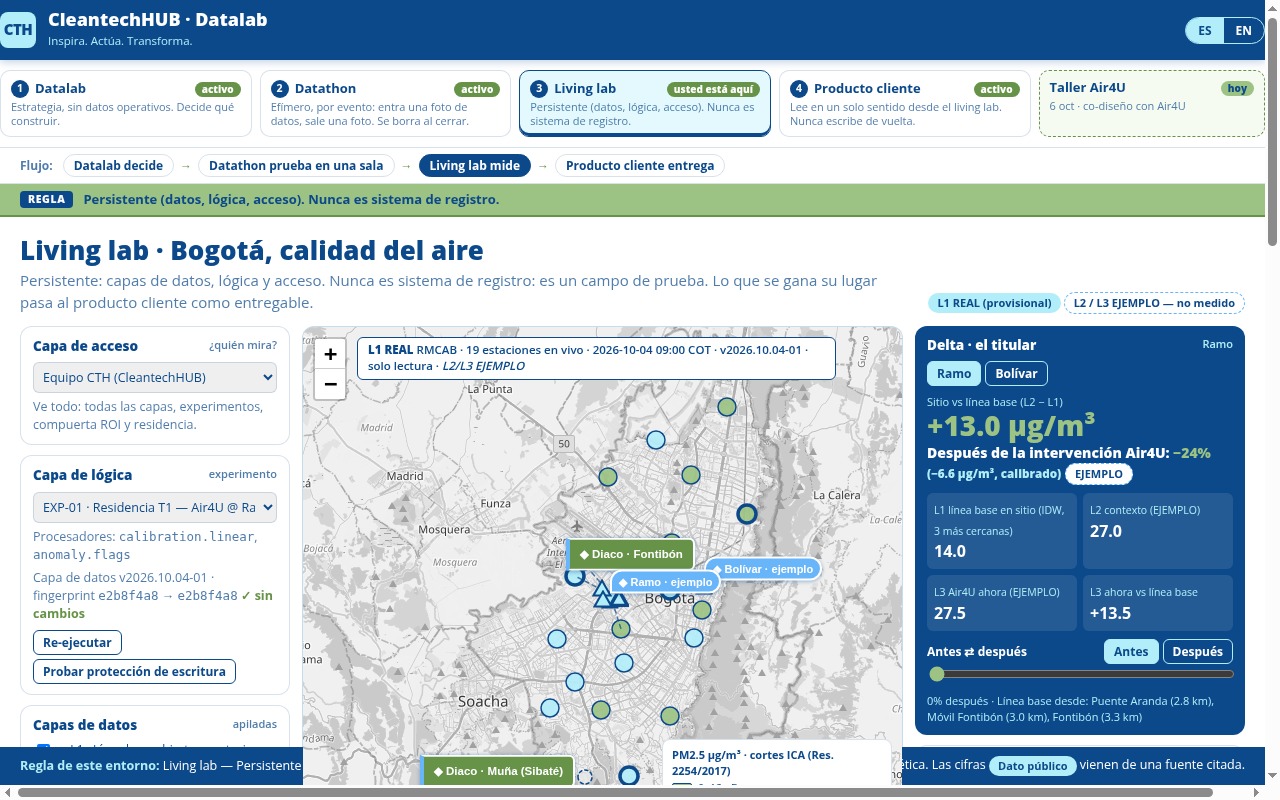Screen dimensions: 1280x800
Task: Click the Re-ejecutar button
Action: (78, 642)
